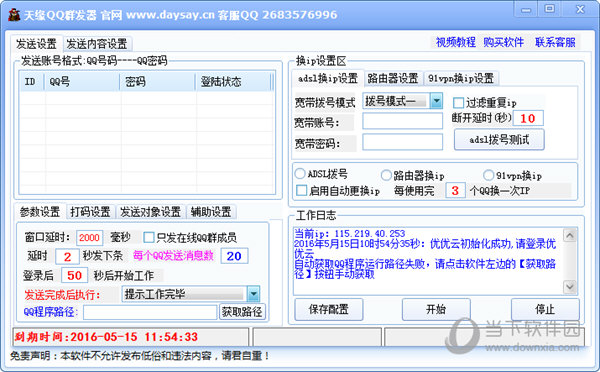This screenshot has width=600, height=372.
Task: Click down arrow of 工作日志 scrollbar
Action: pyautogui.click(x=569, y=287)
